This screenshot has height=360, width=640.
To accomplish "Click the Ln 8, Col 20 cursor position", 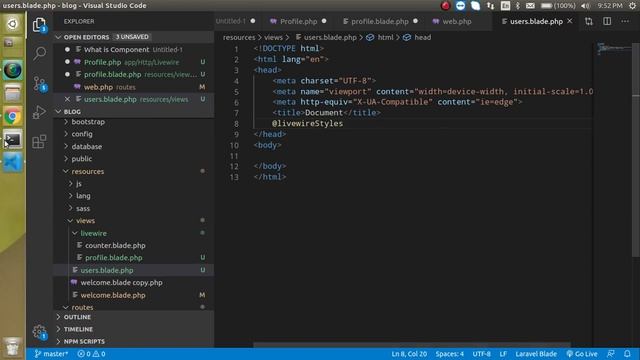I will (409, 354).
